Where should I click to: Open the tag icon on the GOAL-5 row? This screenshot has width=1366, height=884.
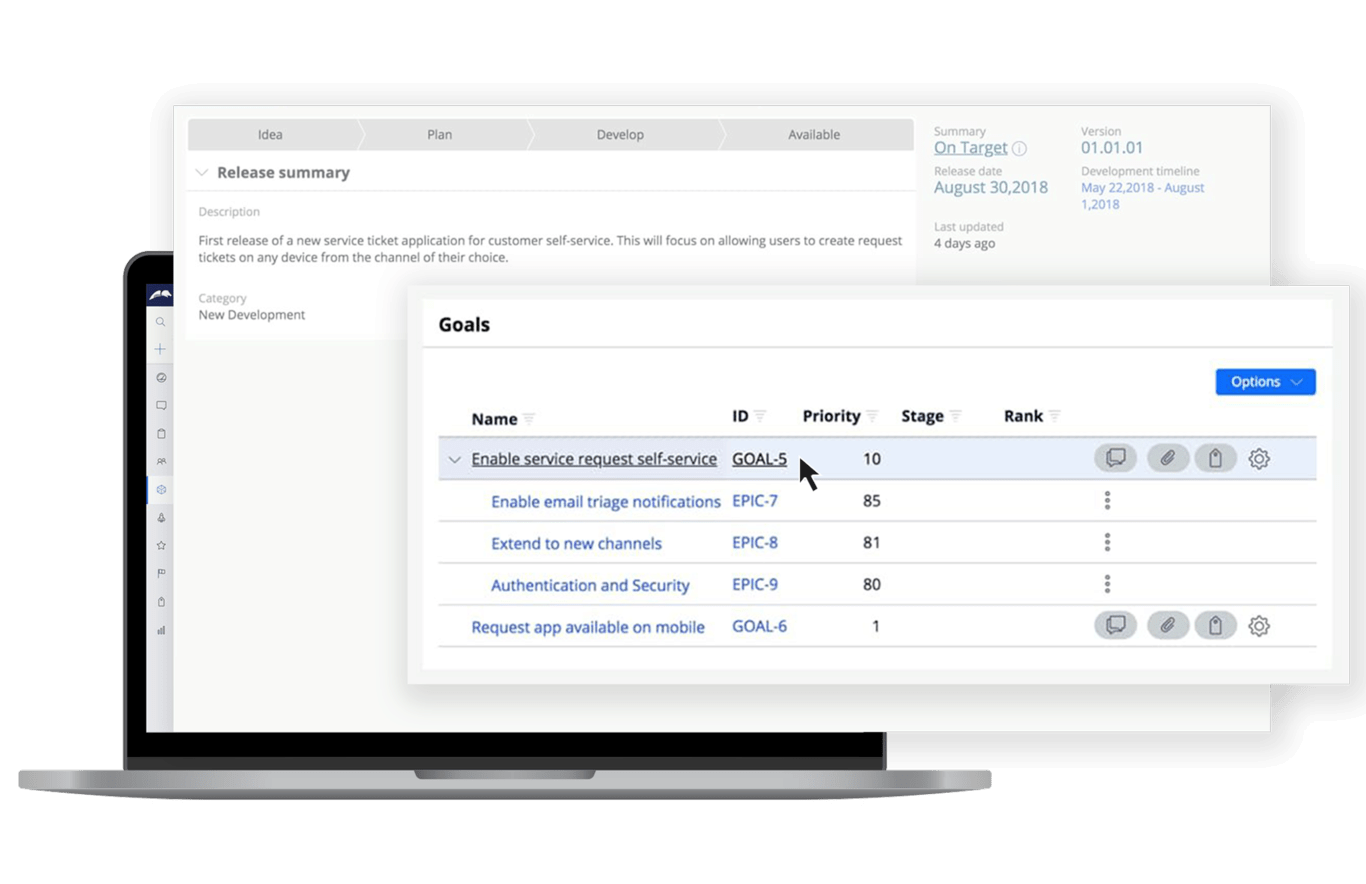1216,457
